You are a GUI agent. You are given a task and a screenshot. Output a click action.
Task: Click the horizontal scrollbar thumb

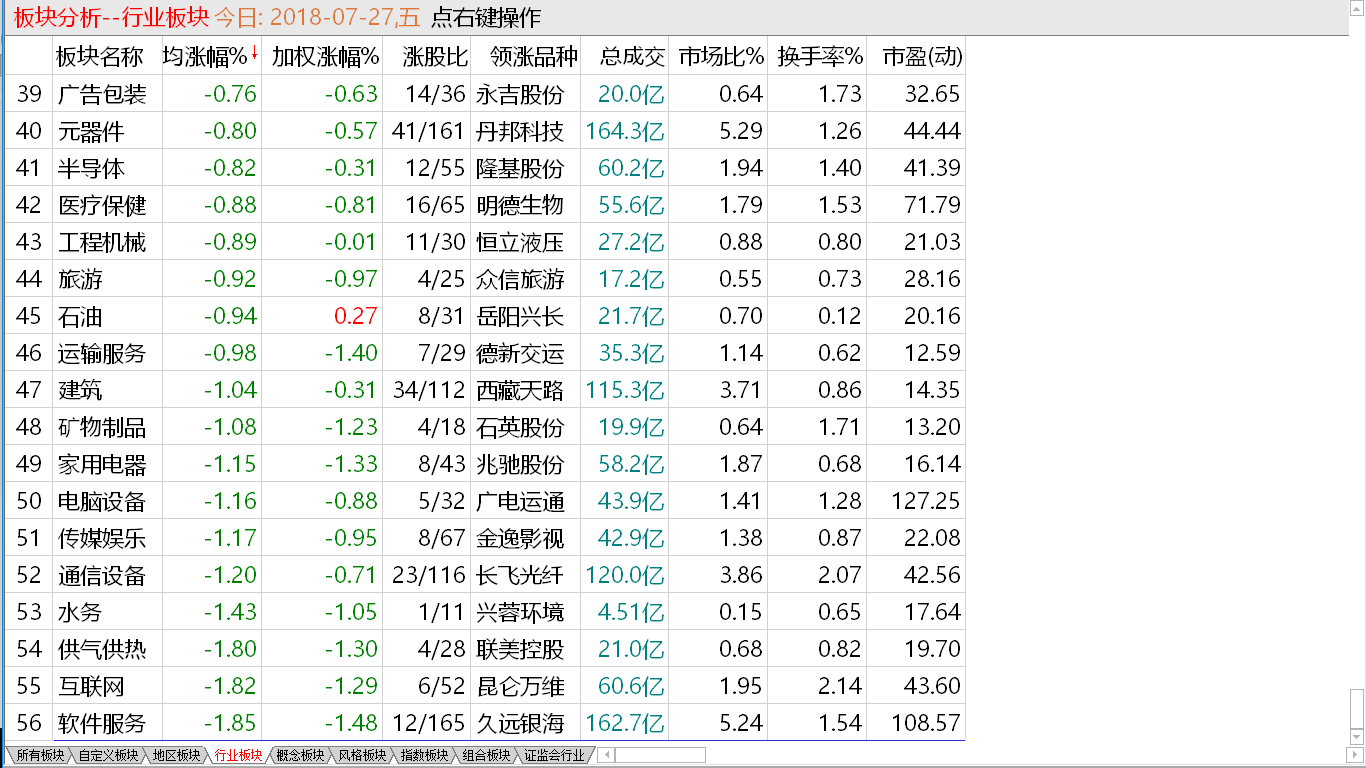(x=660, y=755)
